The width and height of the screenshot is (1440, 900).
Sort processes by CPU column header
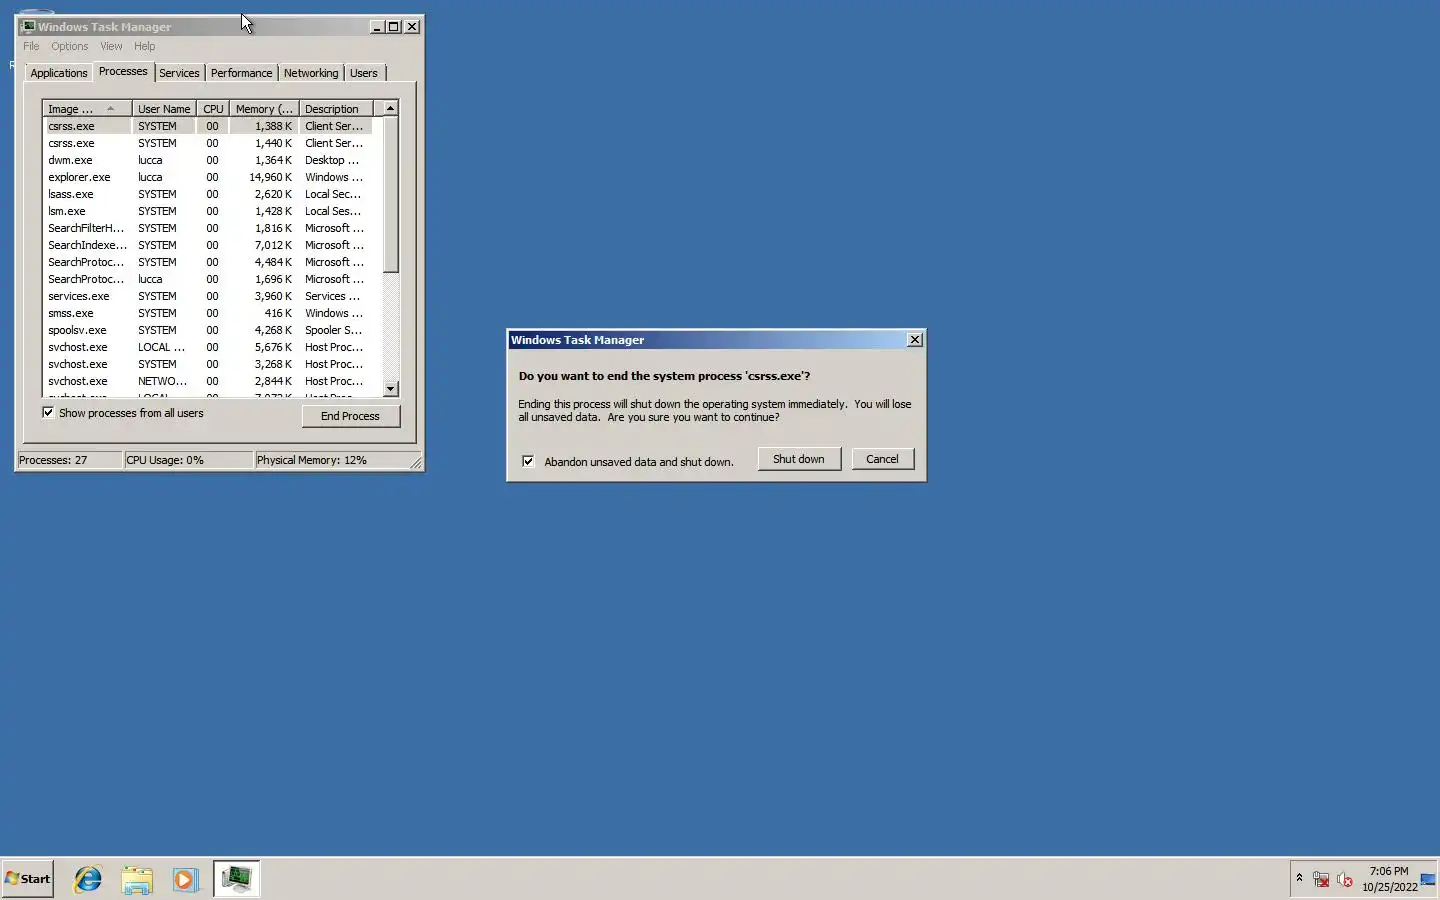pos(213,109)
